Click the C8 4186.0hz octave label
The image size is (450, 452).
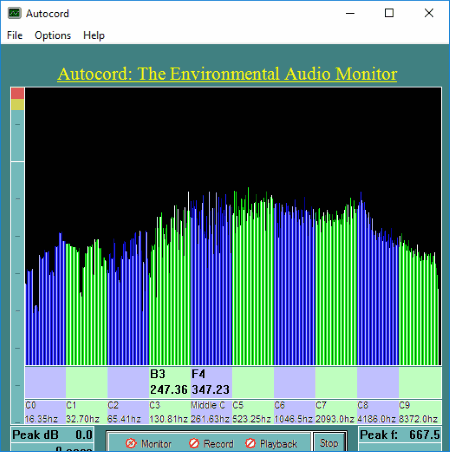(378, 412)
